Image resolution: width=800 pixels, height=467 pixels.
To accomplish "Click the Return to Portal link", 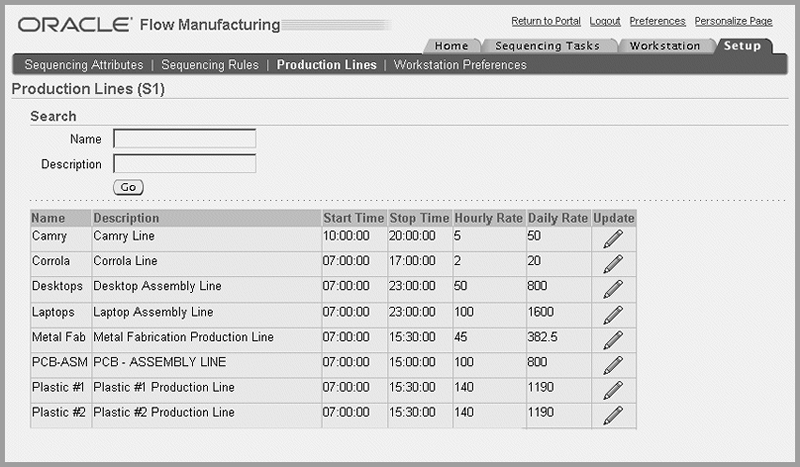I will pyautogui.click(x=546, y=21).
